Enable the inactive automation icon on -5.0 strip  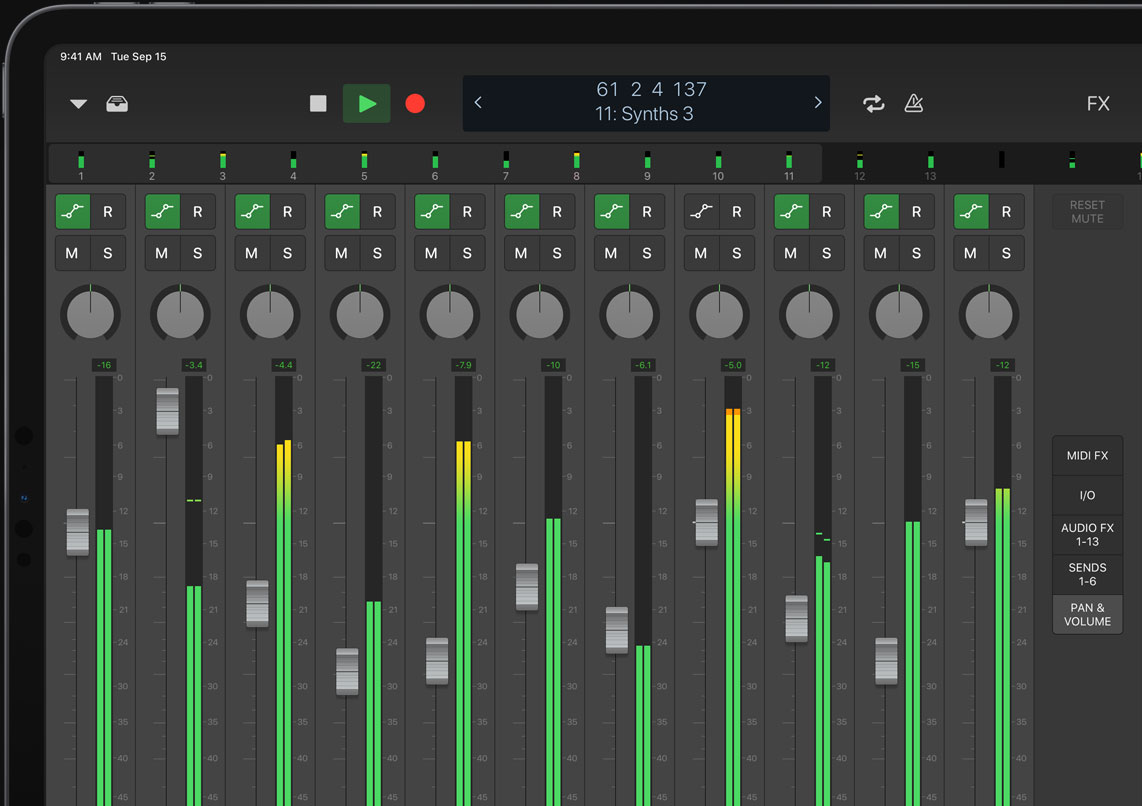point(702,212)
